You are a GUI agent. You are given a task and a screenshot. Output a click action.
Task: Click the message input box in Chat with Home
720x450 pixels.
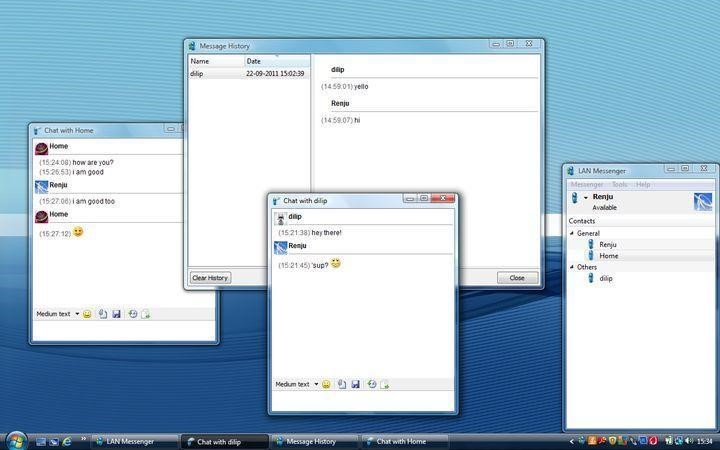tap(124, 331)
